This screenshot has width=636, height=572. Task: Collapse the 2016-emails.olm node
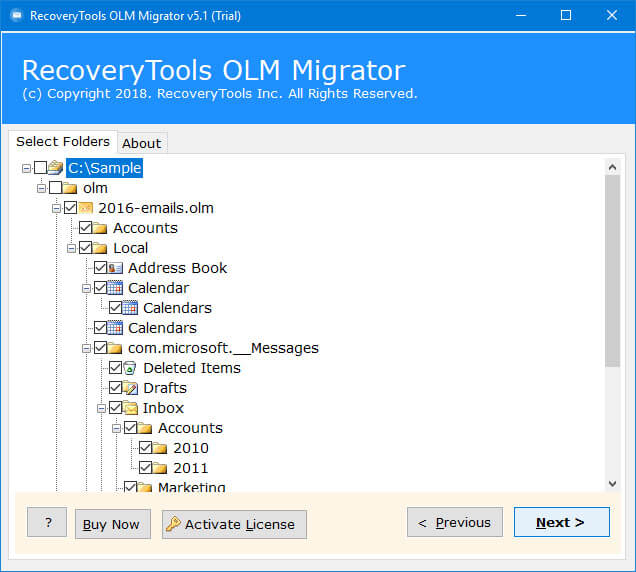56,208
